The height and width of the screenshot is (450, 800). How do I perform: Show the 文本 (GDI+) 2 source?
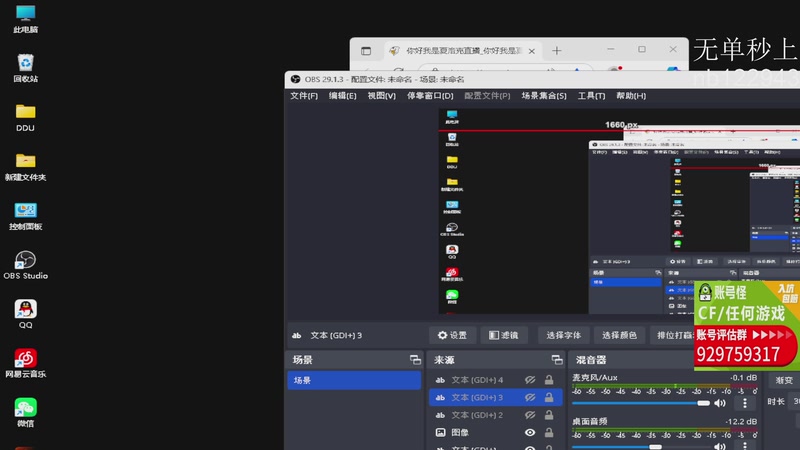click(530, 415)
